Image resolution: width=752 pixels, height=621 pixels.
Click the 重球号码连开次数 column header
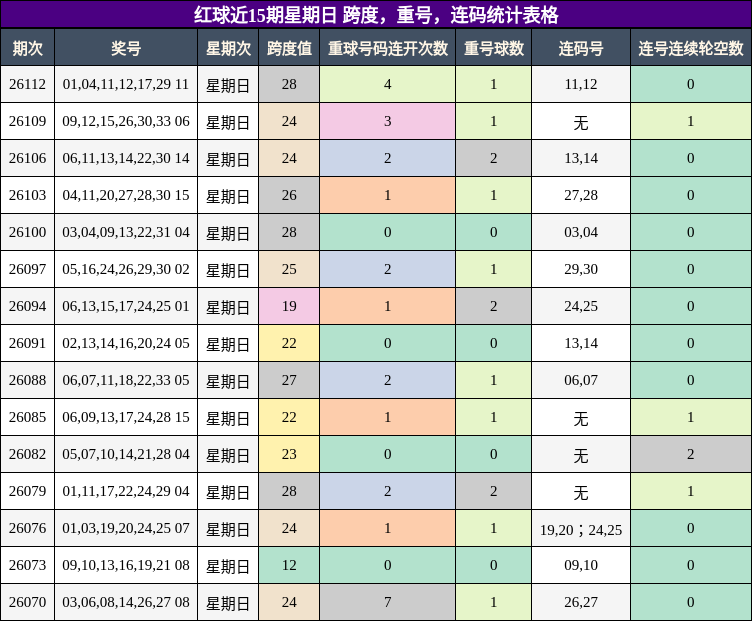point(388,48)
